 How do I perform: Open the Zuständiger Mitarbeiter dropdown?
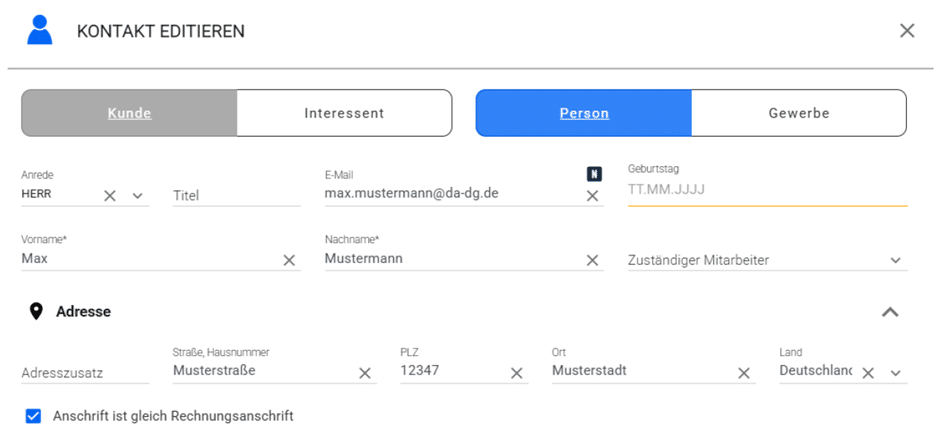[x=895, y=260]
